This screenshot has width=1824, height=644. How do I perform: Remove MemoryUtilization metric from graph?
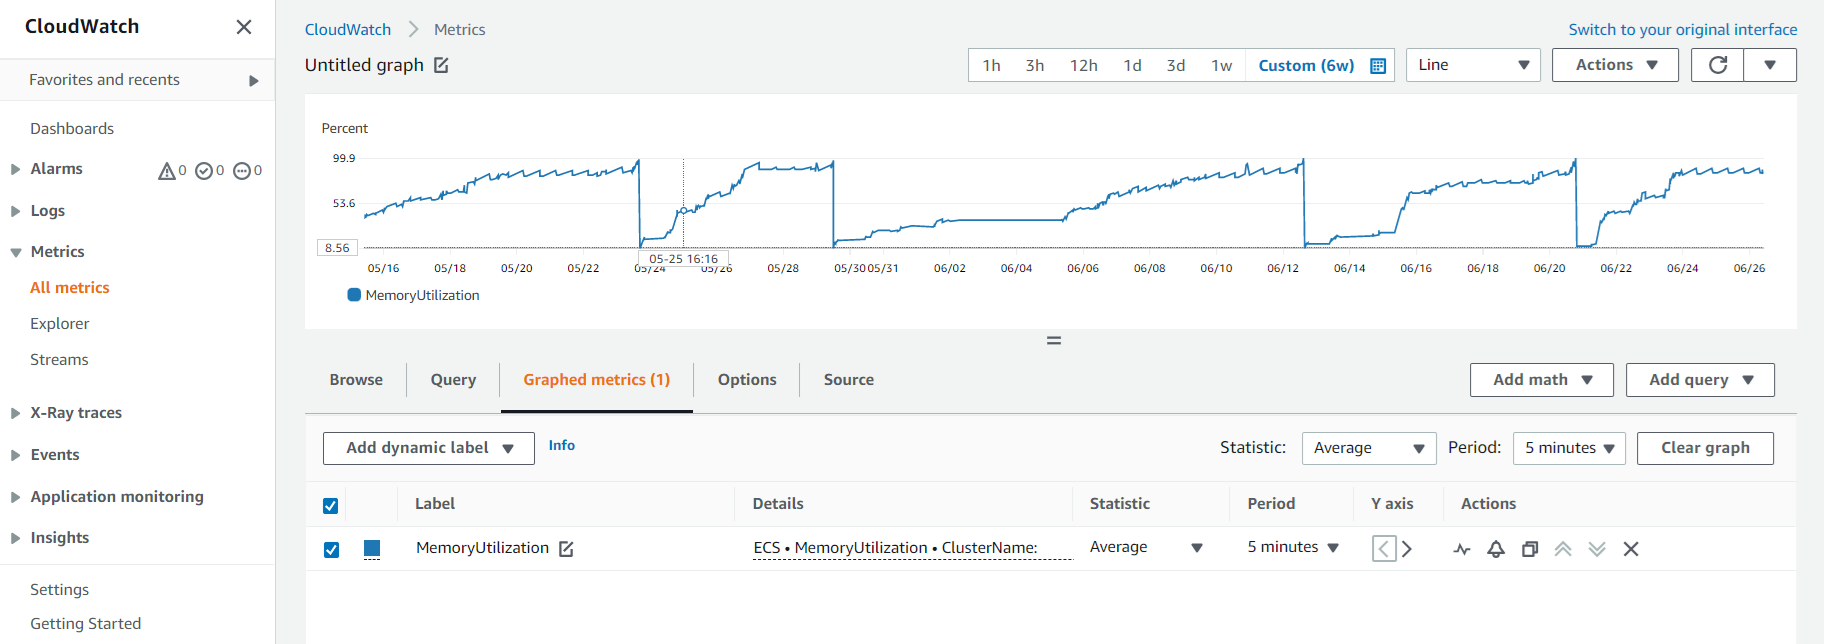point(1631,549)
